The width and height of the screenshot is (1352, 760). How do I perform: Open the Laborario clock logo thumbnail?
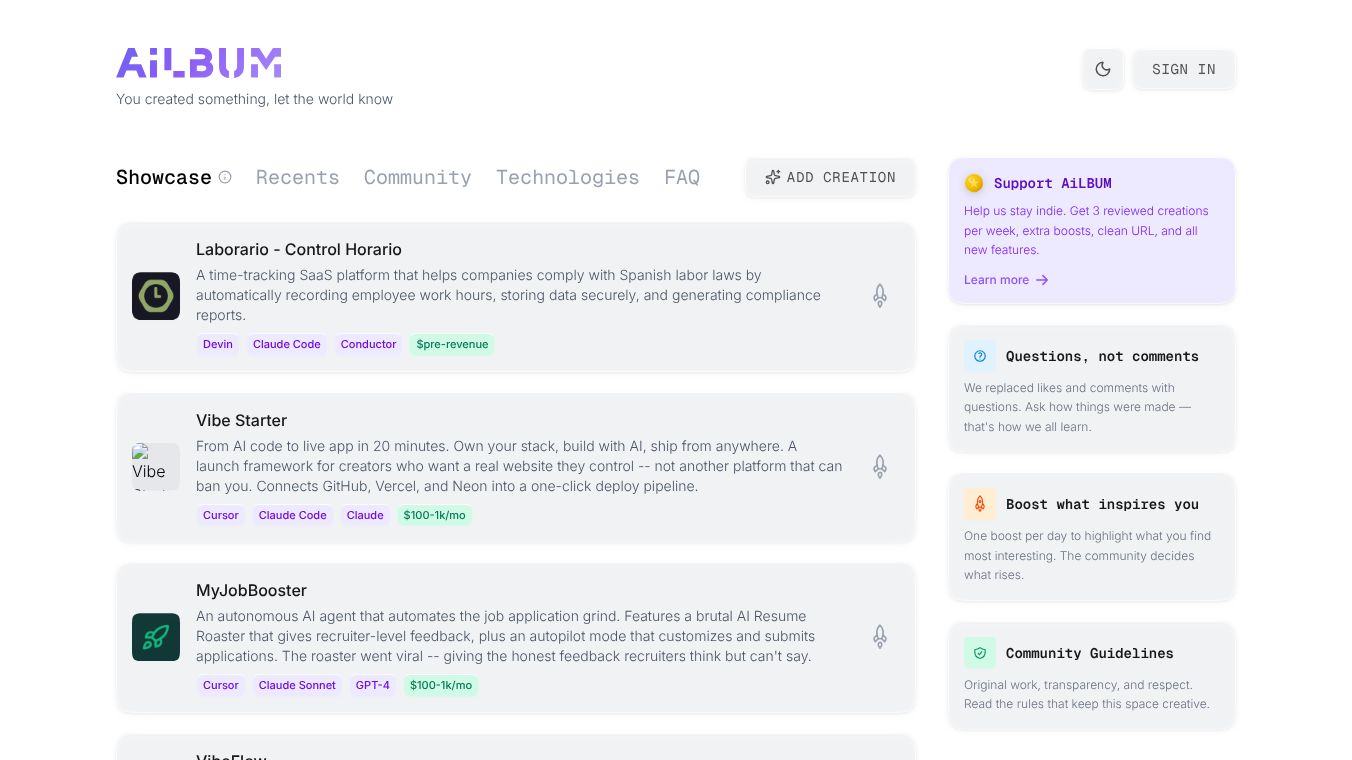coord(156,296)
